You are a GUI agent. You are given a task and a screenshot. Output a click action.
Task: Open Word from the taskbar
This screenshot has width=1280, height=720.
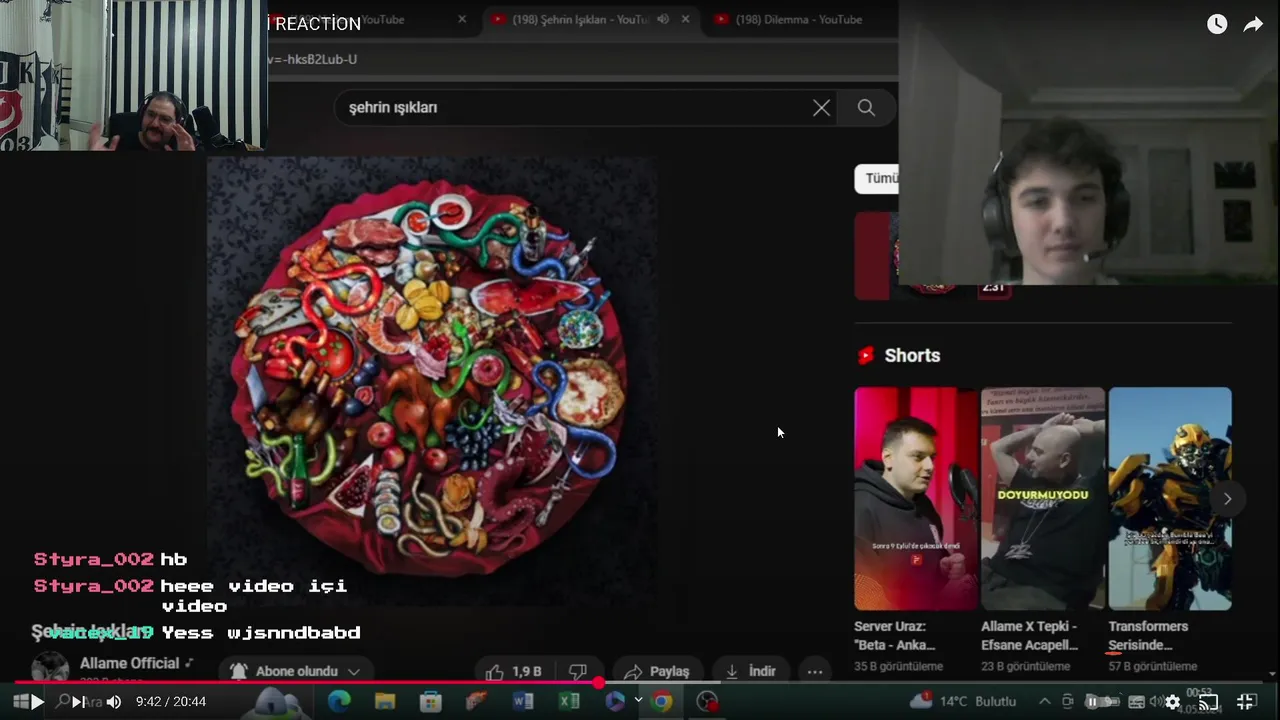coord(523,702)
